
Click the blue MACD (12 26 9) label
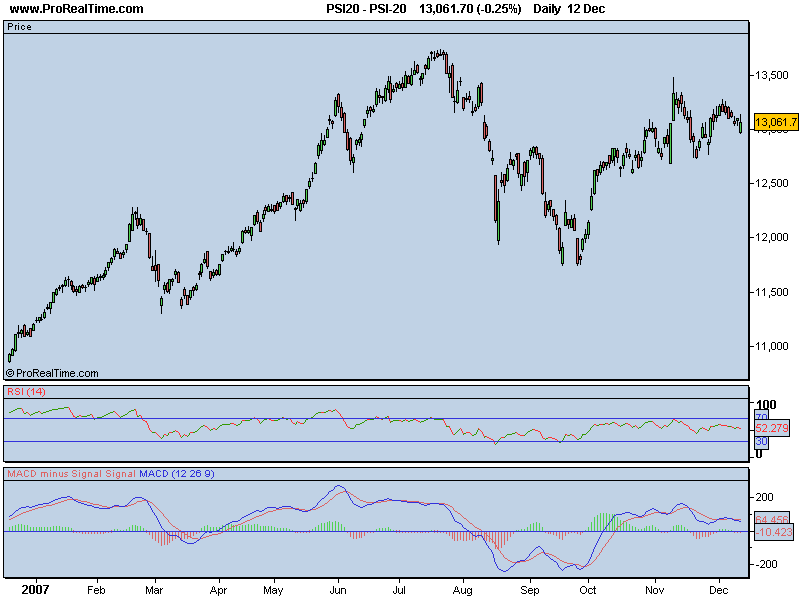point(177,474)
